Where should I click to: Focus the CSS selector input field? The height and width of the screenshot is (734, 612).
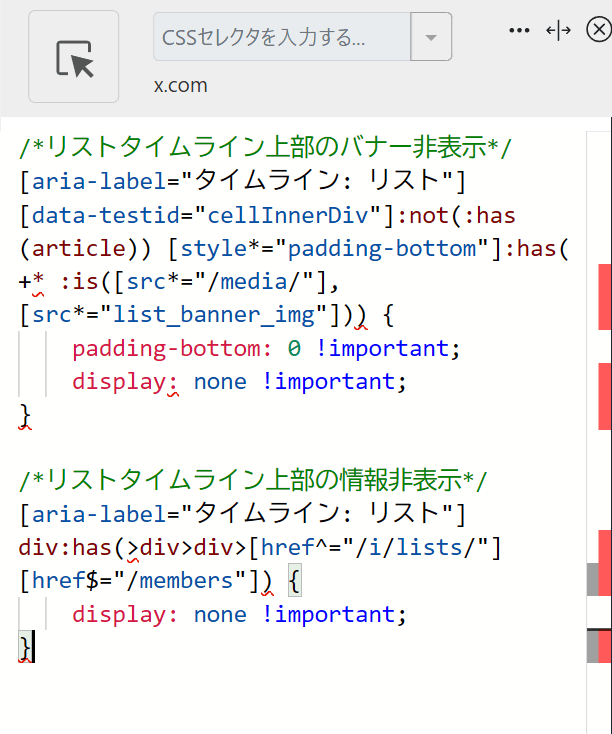coord(281,37)
